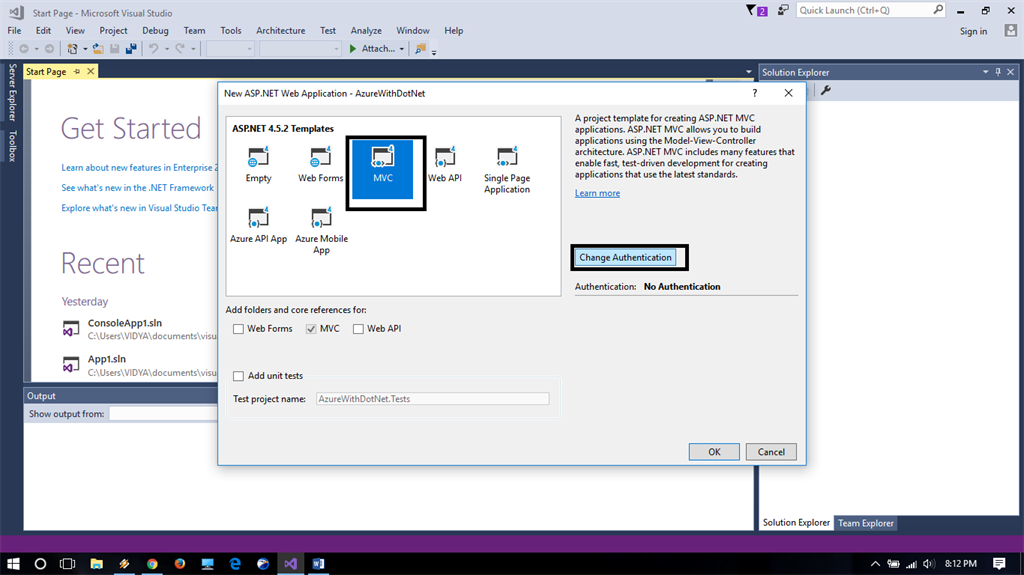This screenshot has height=575, width=1024.
Task: Click the Undo toolbar icon
Action: (153, 48)
